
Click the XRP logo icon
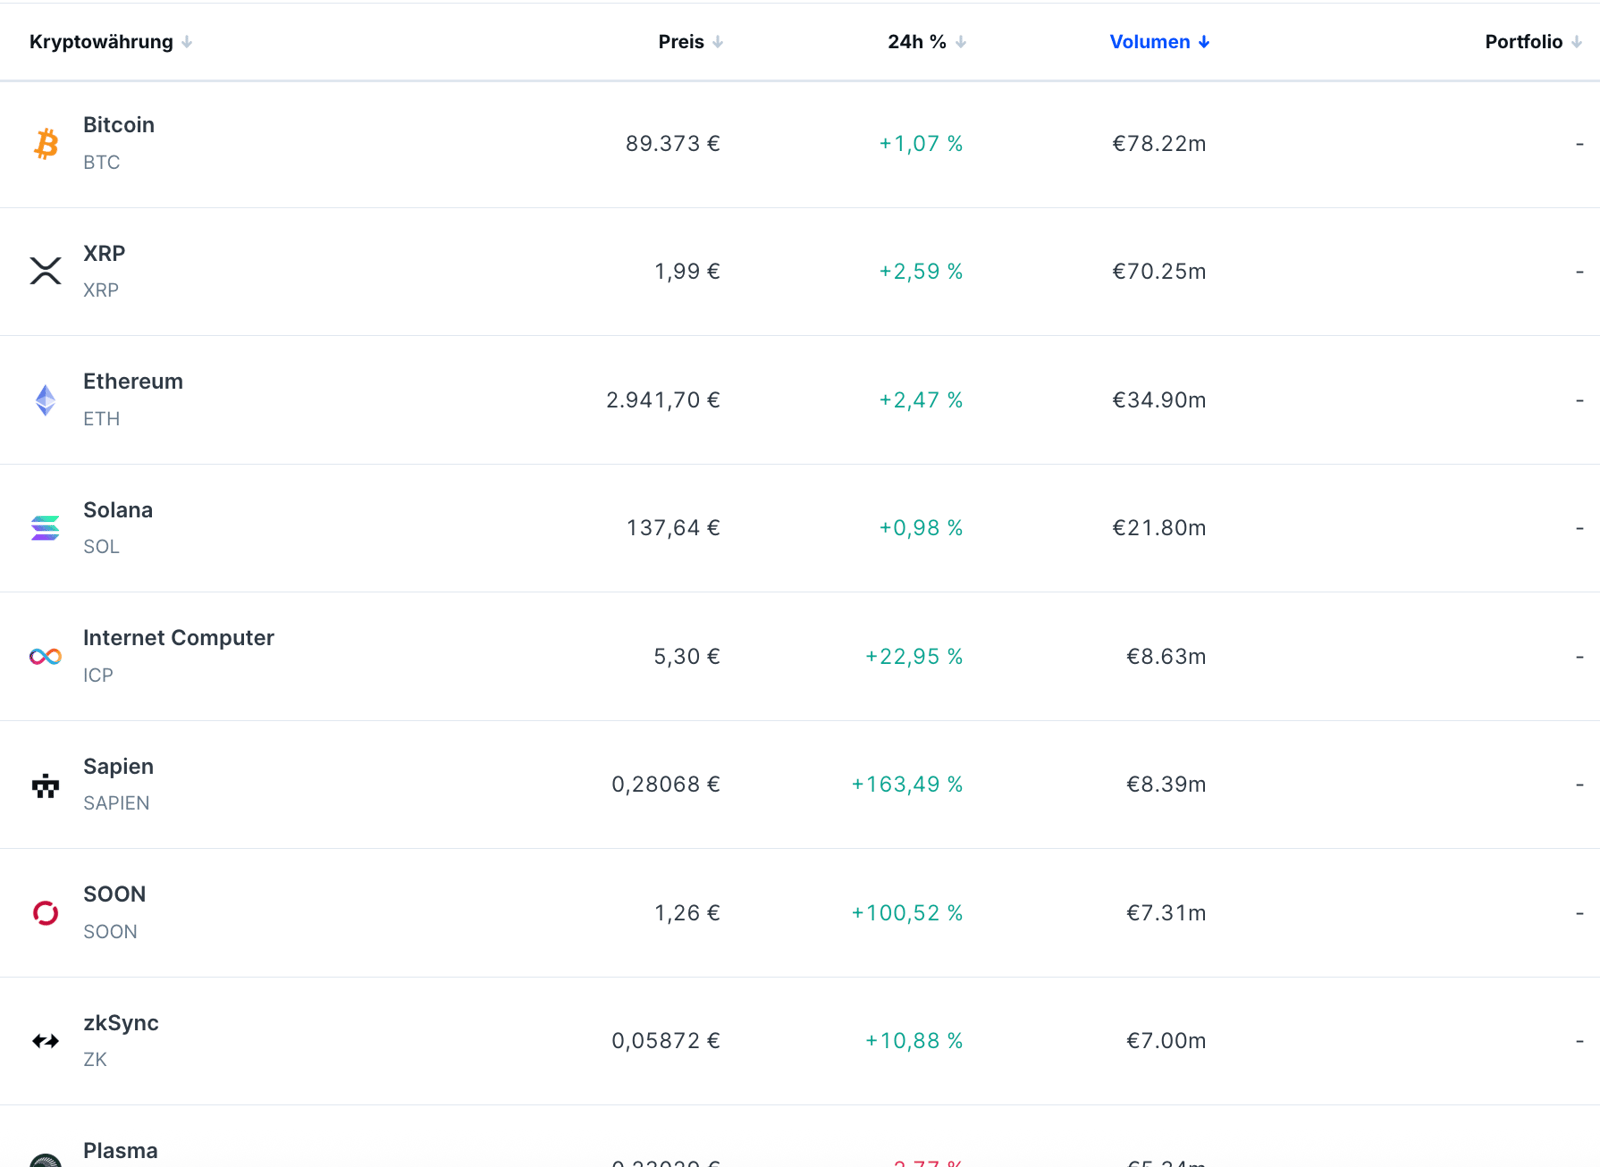coord(46,271)
